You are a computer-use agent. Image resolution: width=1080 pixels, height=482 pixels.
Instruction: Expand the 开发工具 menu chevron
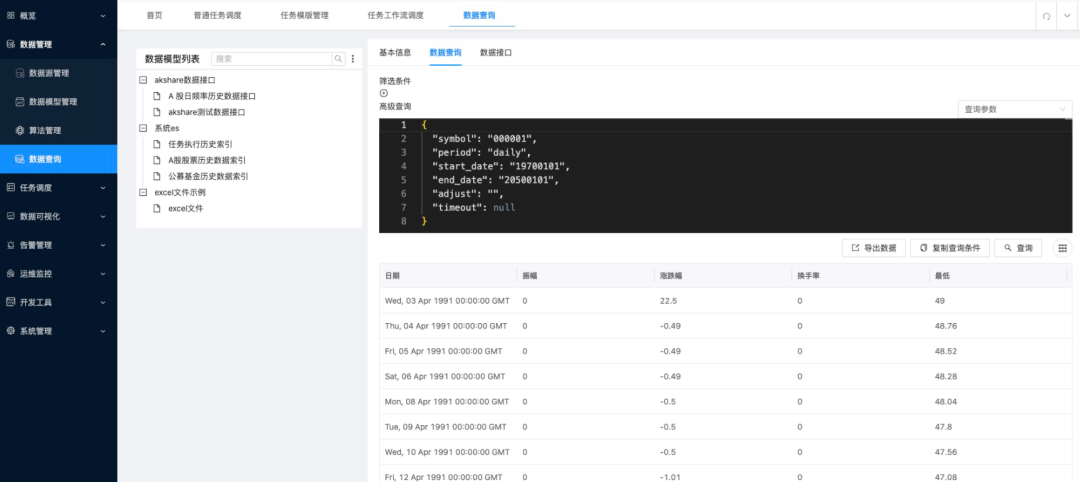[x=103, y=302]
